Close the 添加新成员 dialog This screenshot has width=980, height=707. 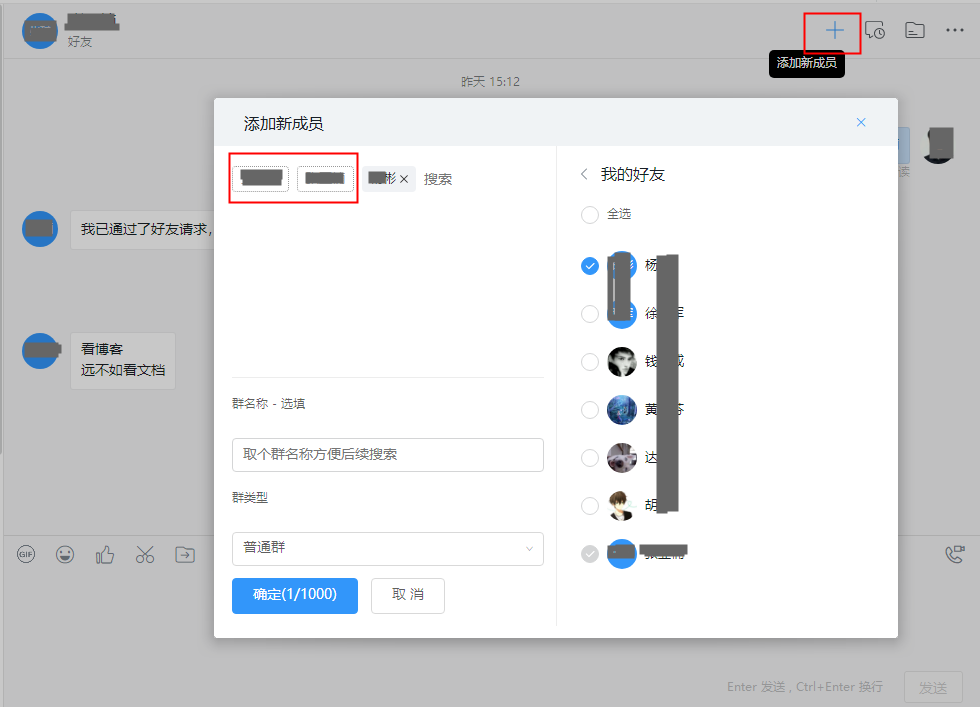[x=861, y=122]
